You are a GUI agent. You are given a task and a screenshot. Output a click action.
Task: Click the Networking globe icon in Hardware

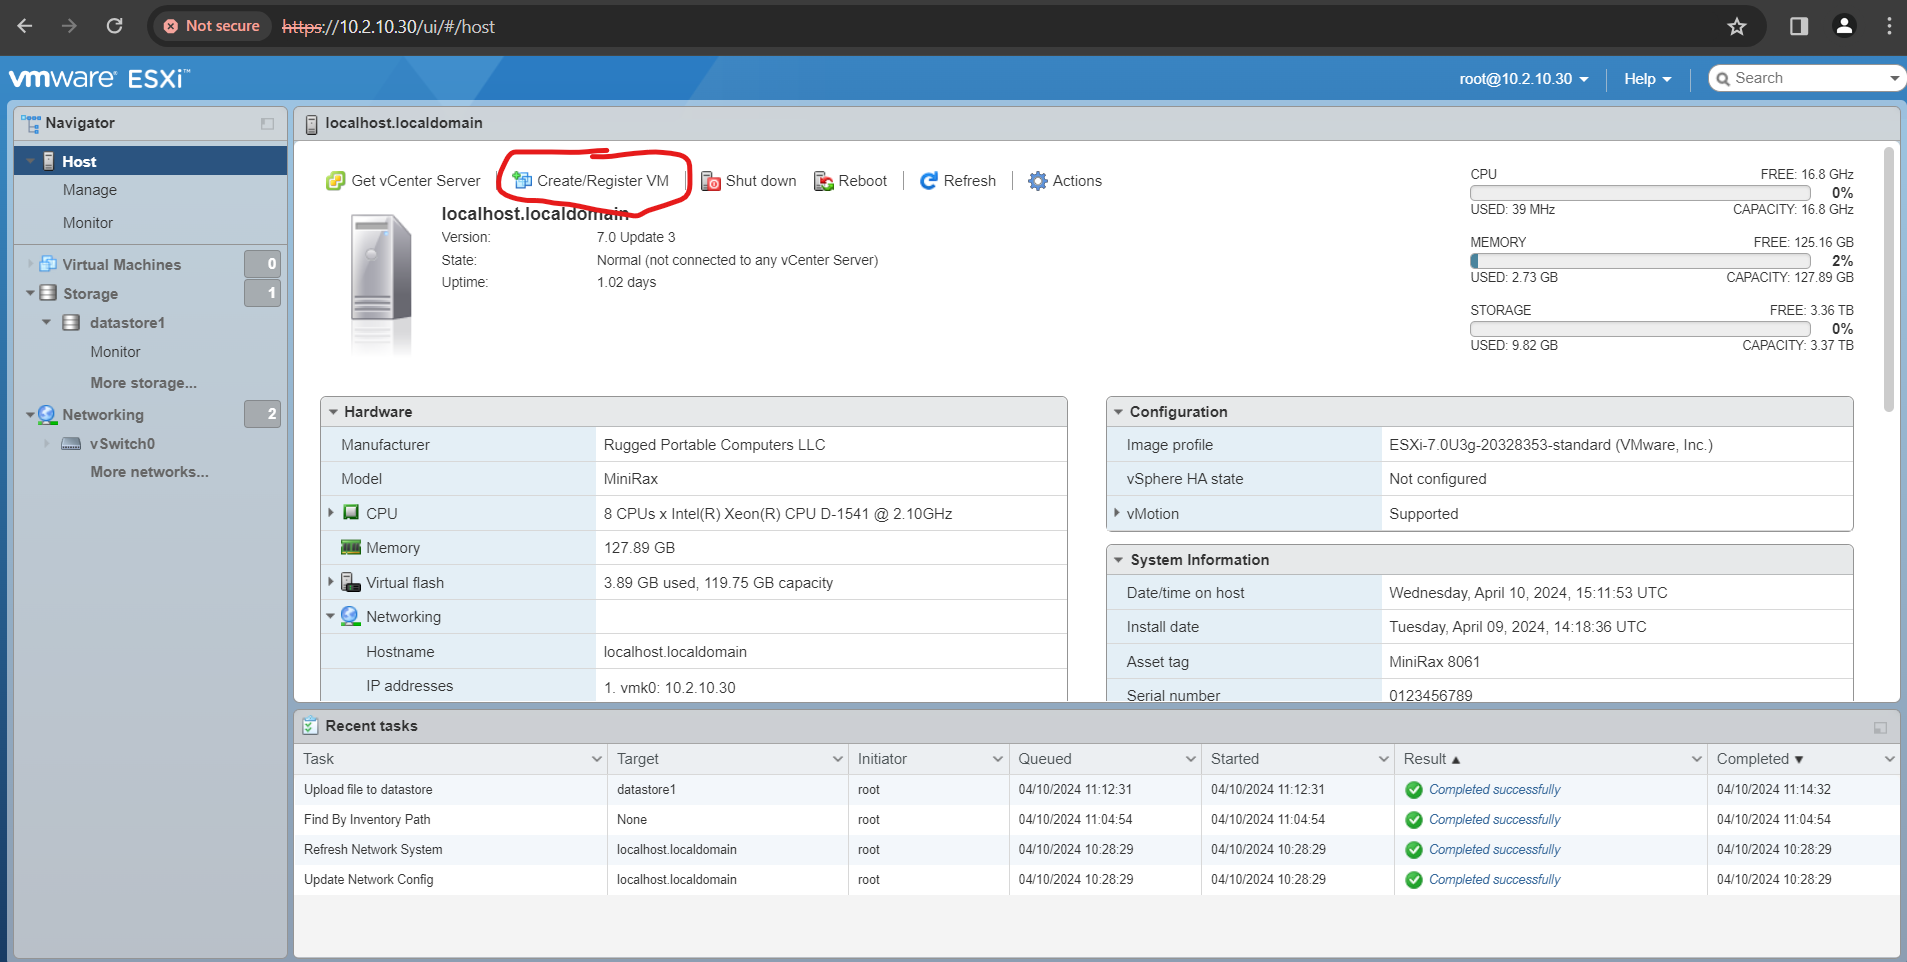pyautogui.click(x=350, y=616)
